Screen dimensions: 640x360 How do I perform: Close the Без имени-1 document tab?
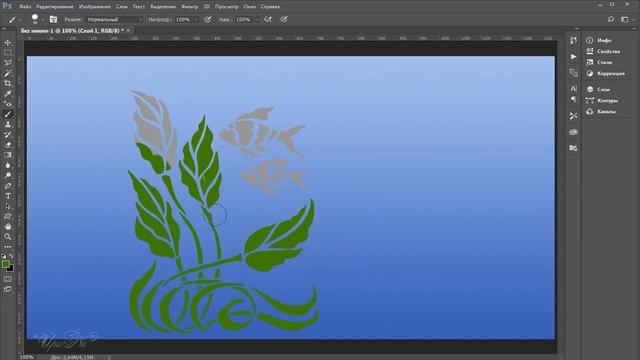[x=128, y=31]
